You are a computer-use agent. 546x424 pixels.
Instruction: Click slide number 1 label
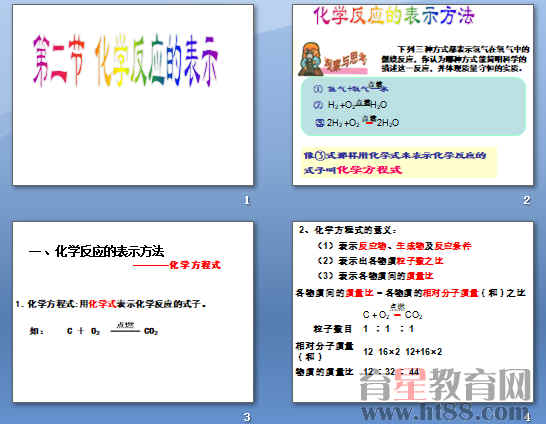[x=247, y=200]
